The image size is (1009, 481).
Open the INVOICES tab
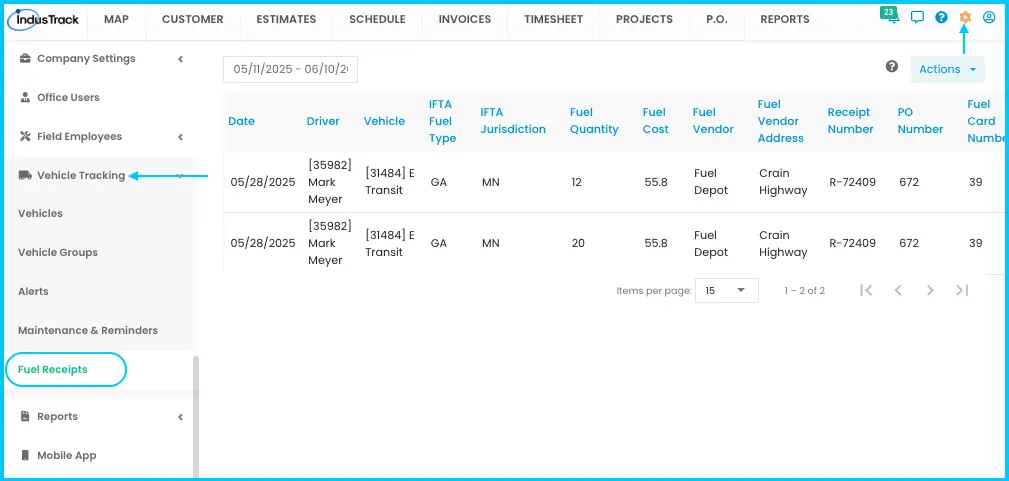(465, 19)
